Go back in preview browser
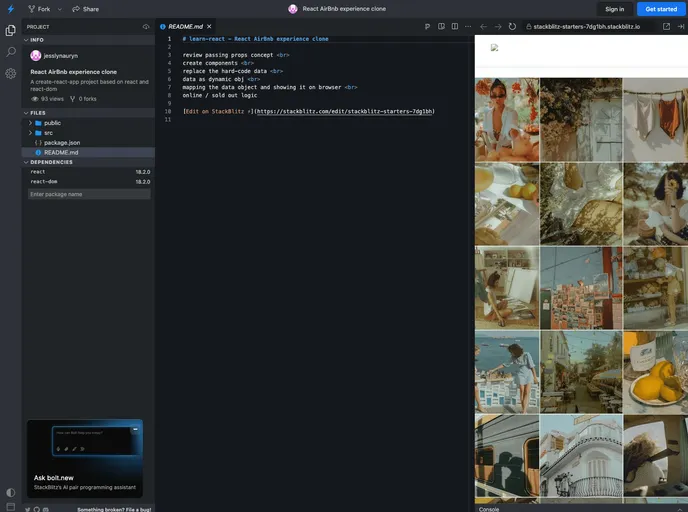Screen dimensions: 688x512 (484, 27)
